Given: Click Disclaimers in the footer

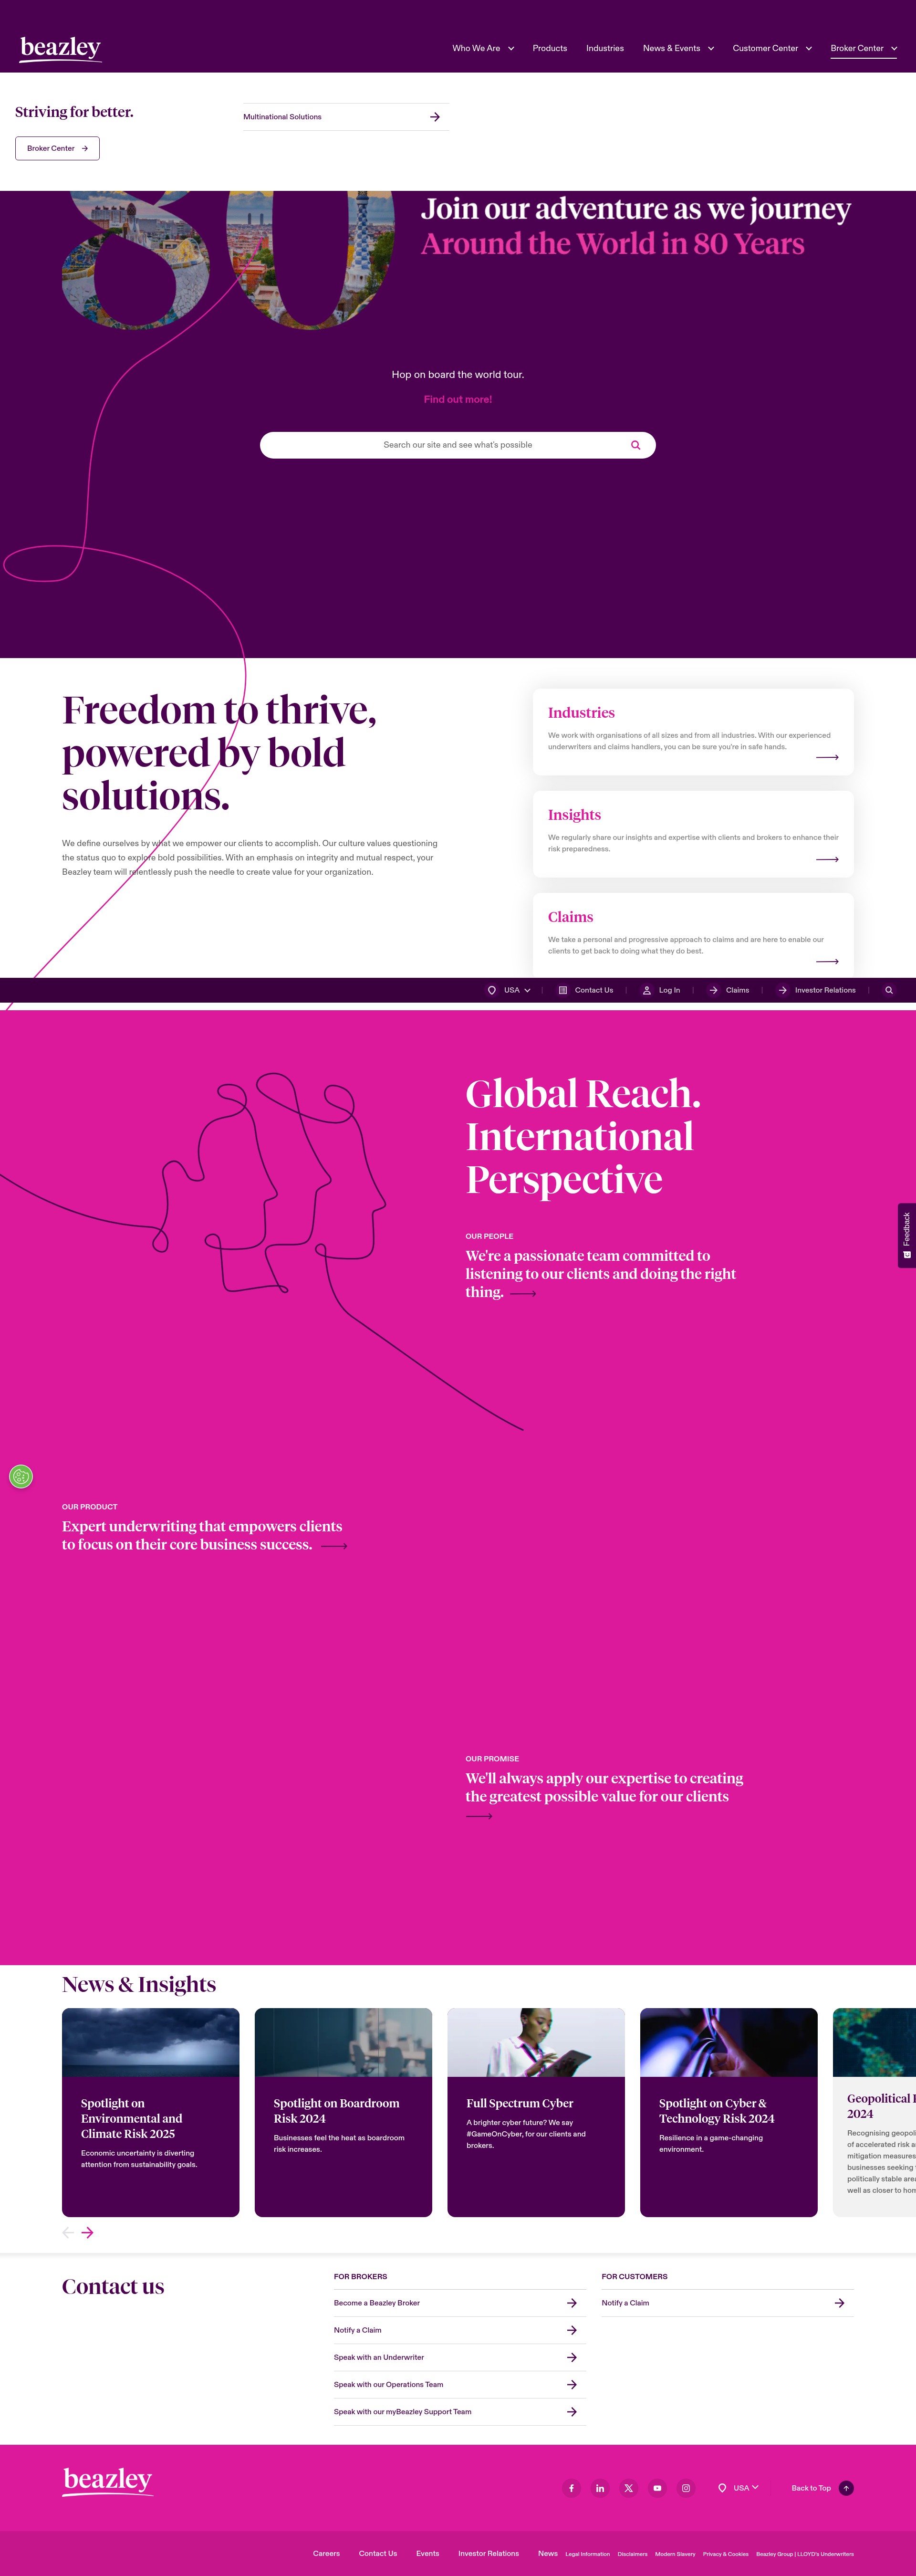Looking at the screenshot, I should pyautogui.click(x=632, y=2554).
